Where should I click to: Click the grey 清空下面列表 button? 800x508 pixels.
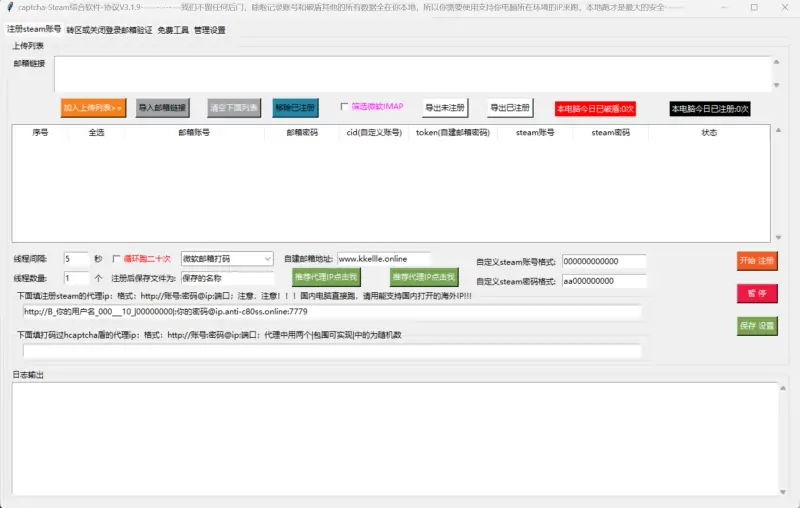point(233,107)
